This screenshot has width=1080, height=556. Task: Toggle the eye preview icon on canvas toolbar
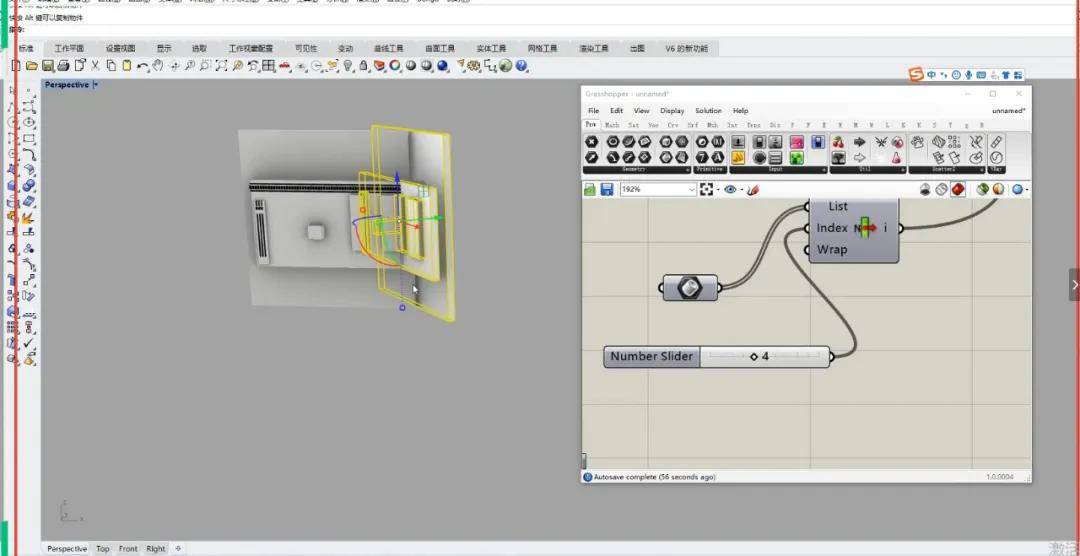tap(730, 189)
